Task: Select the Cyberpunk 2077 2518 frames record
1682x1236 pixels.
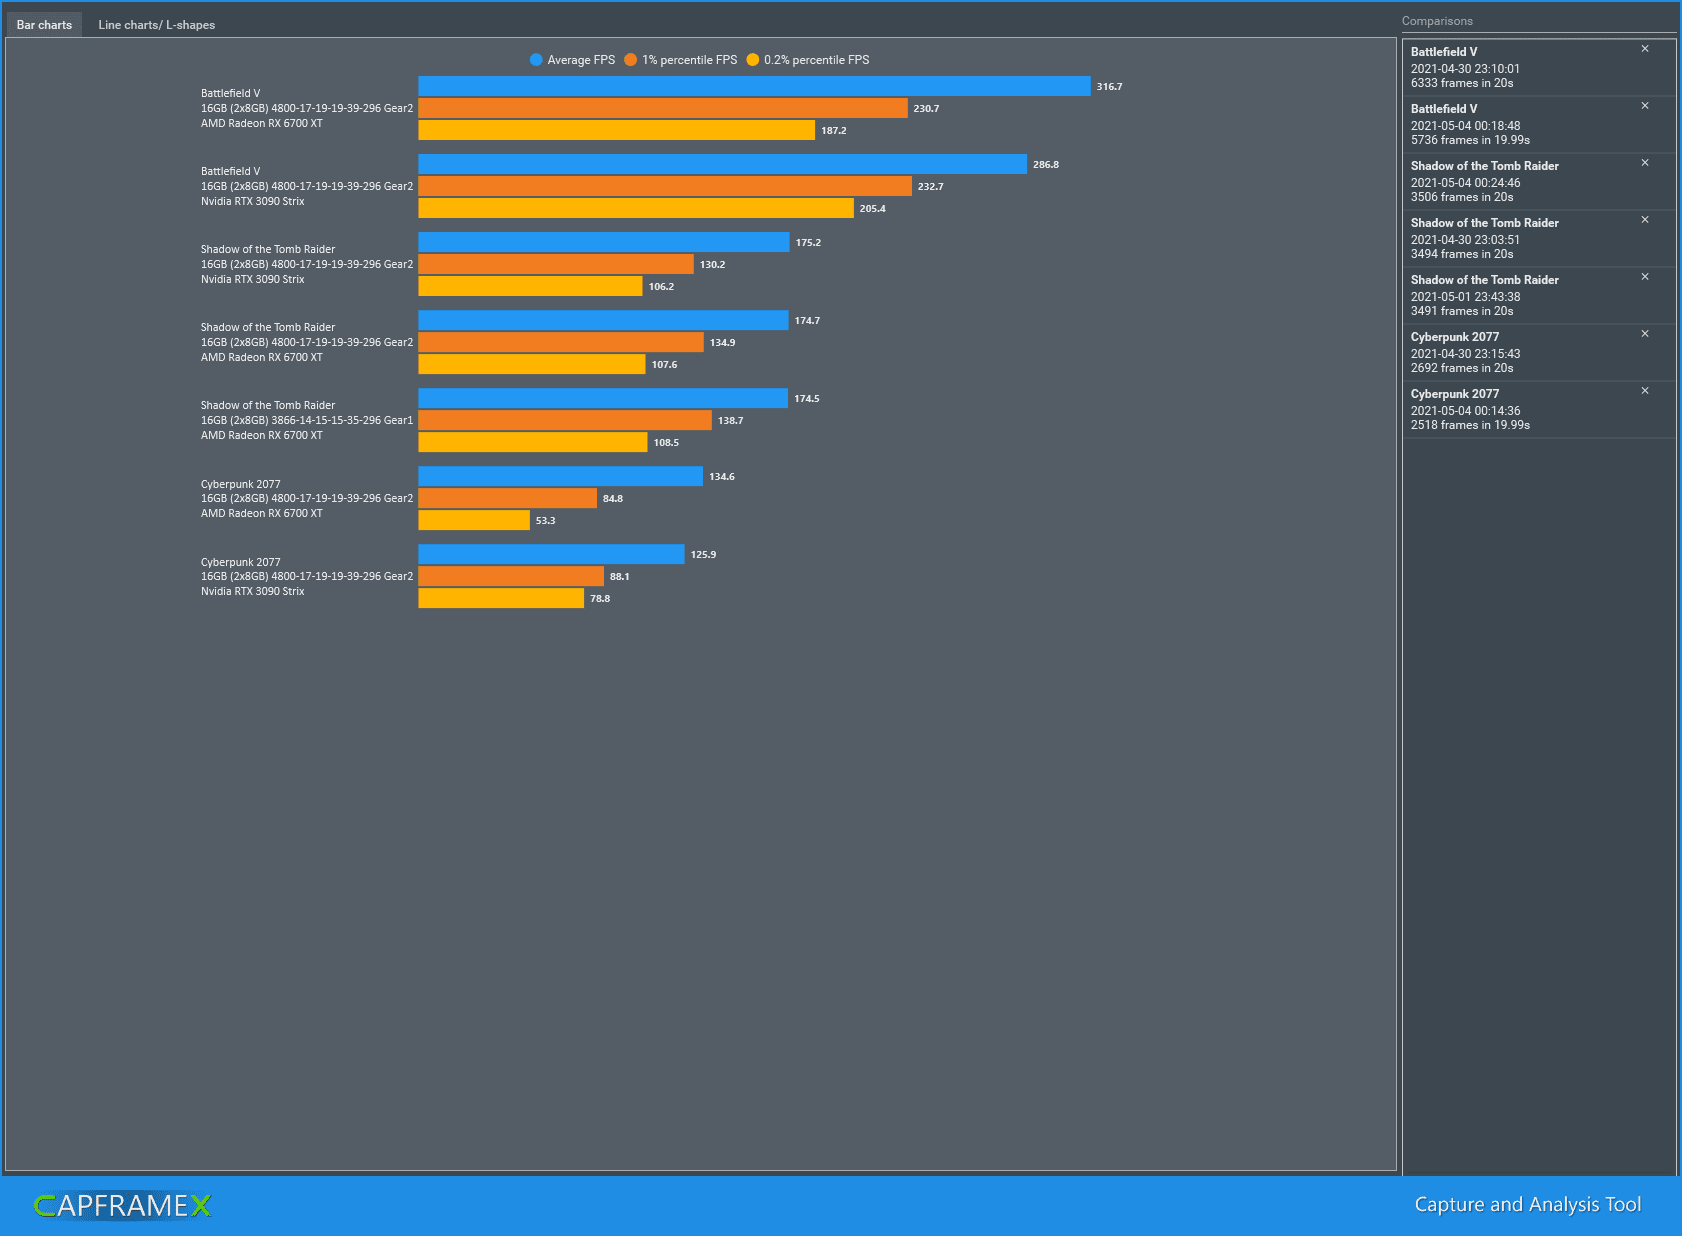Action: [x=1538, y=409]
